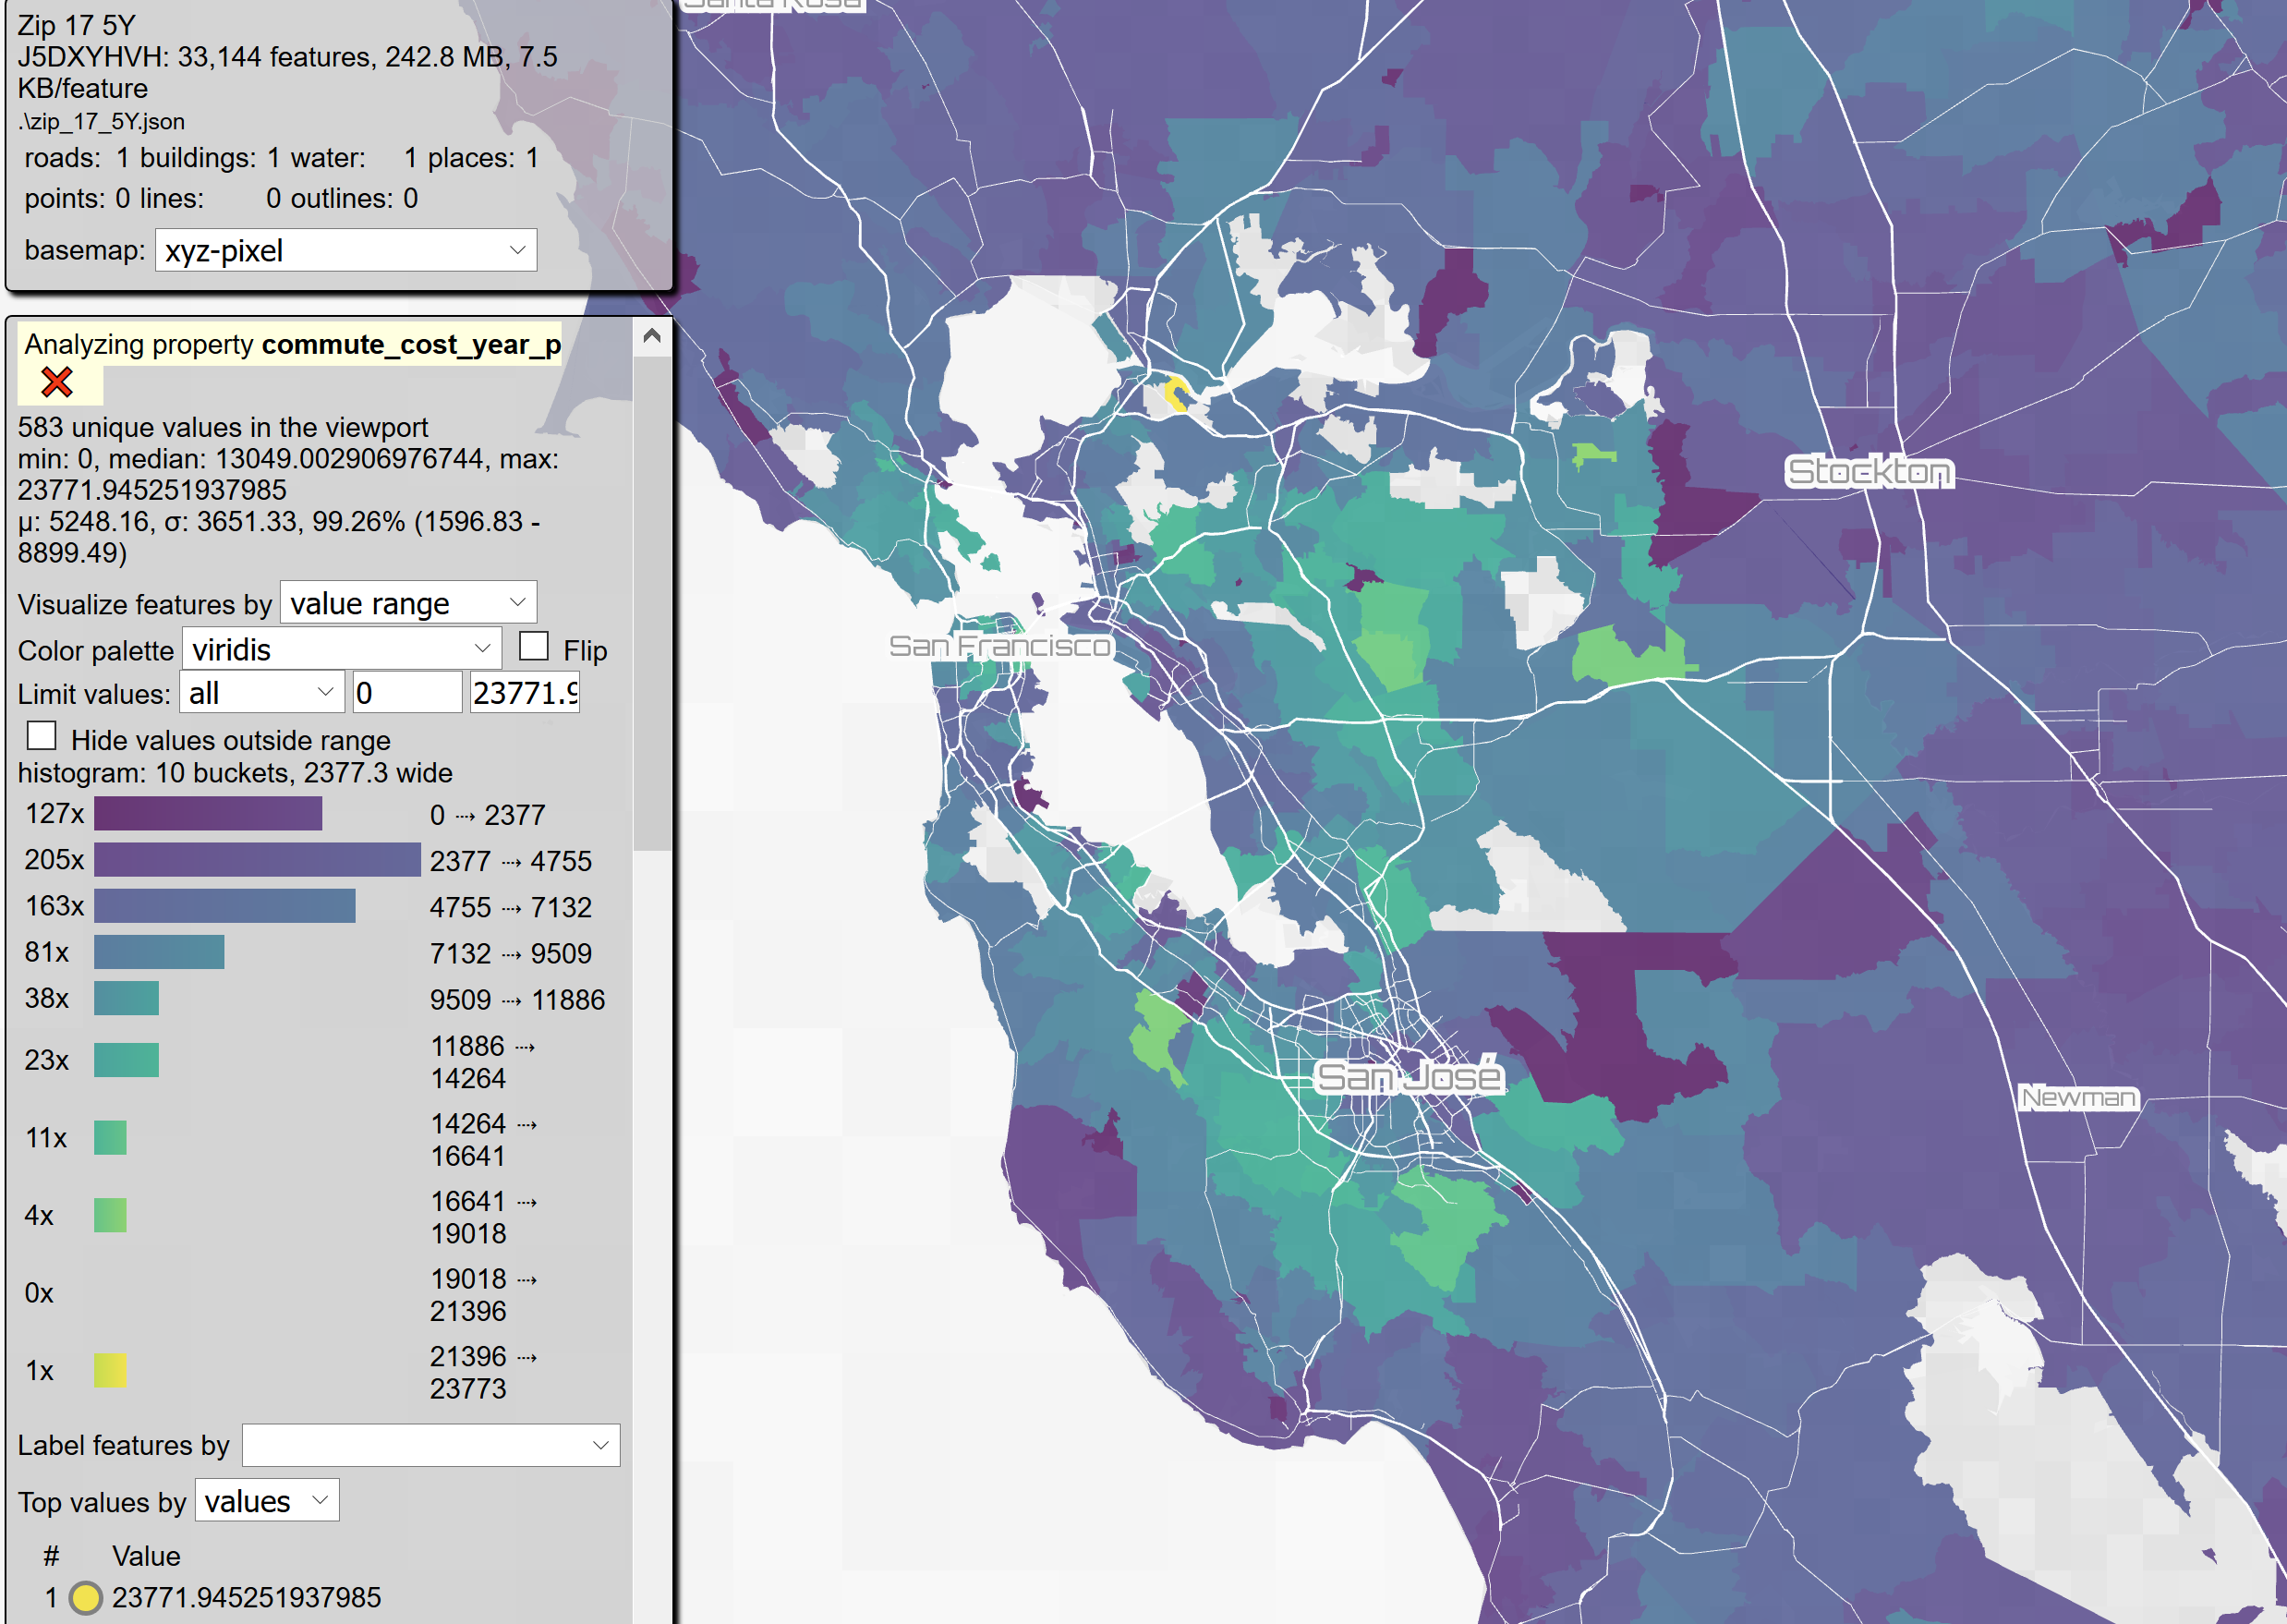Click the 205x count label
This screenshot has width=2287, height=1624.
click(54, 860)
